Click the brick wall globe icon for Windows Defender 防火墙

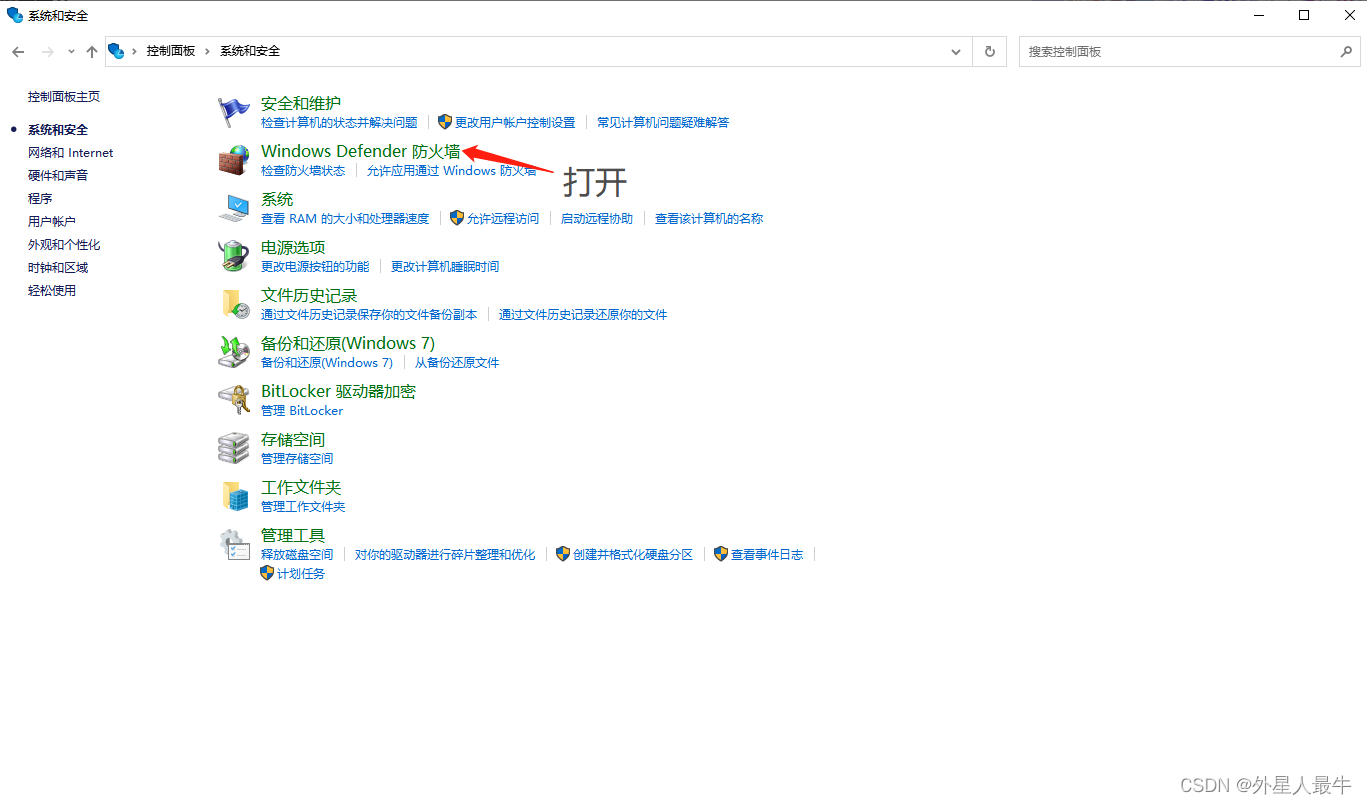pos(234,160)
